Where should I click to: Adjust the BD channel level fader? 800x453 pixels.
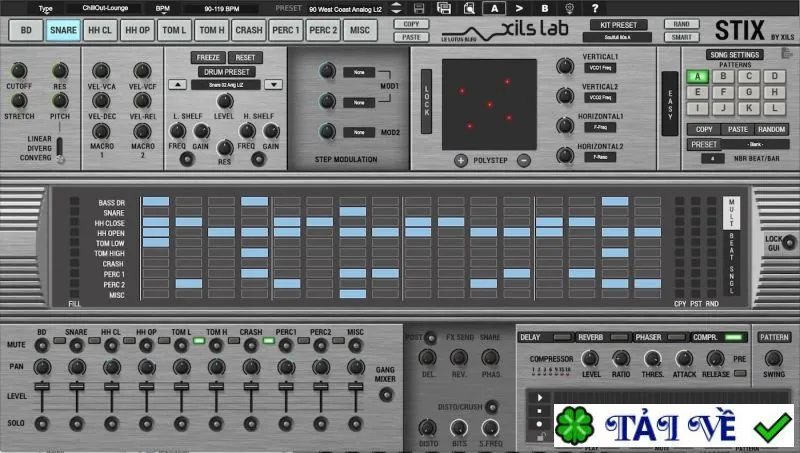(x=42, y=387)
